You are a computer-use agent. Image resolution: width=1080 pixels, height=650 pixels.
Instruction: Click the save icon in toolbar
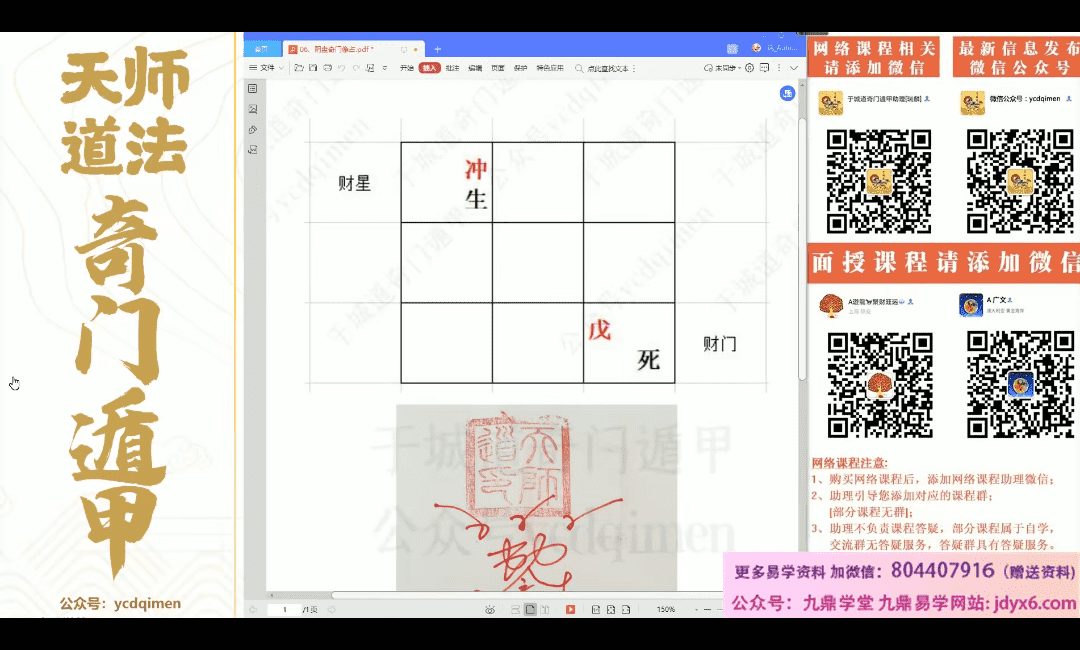coord(313,68)
